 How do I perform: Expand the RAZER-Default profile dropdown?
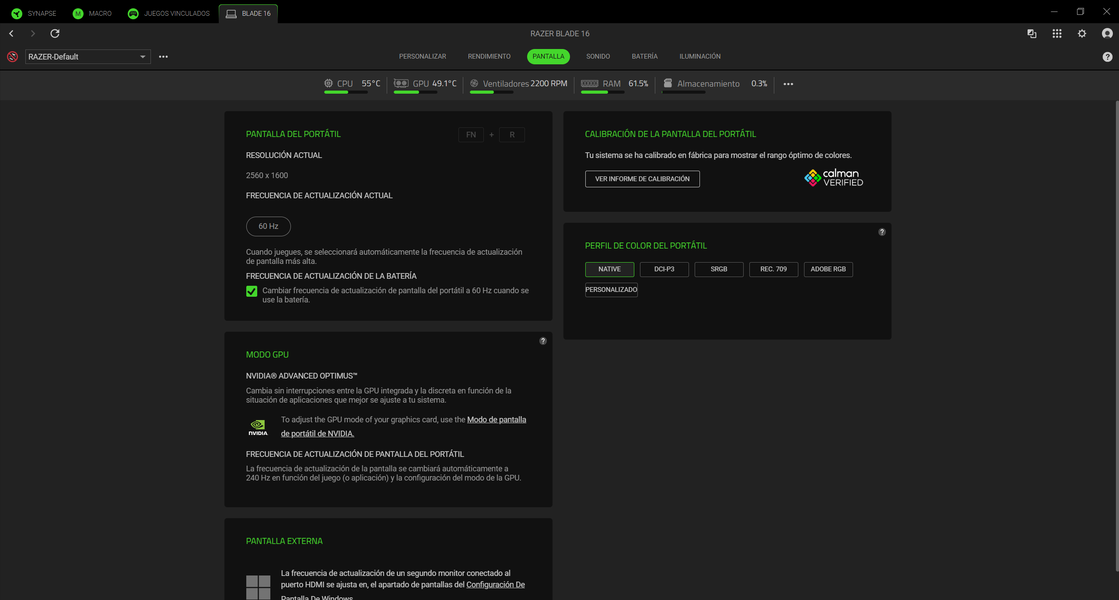click(88, 56)
